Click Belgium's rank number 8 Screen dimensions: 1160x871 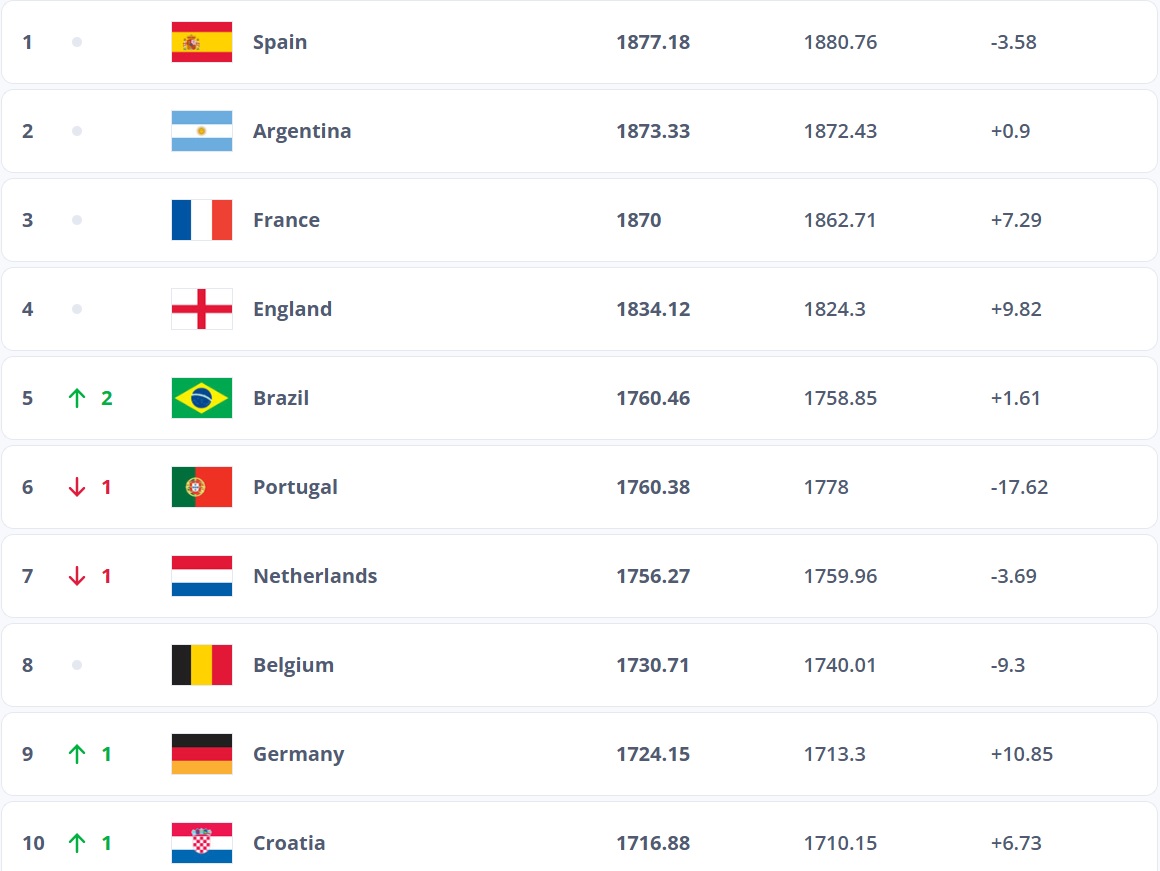coord(28,665)
